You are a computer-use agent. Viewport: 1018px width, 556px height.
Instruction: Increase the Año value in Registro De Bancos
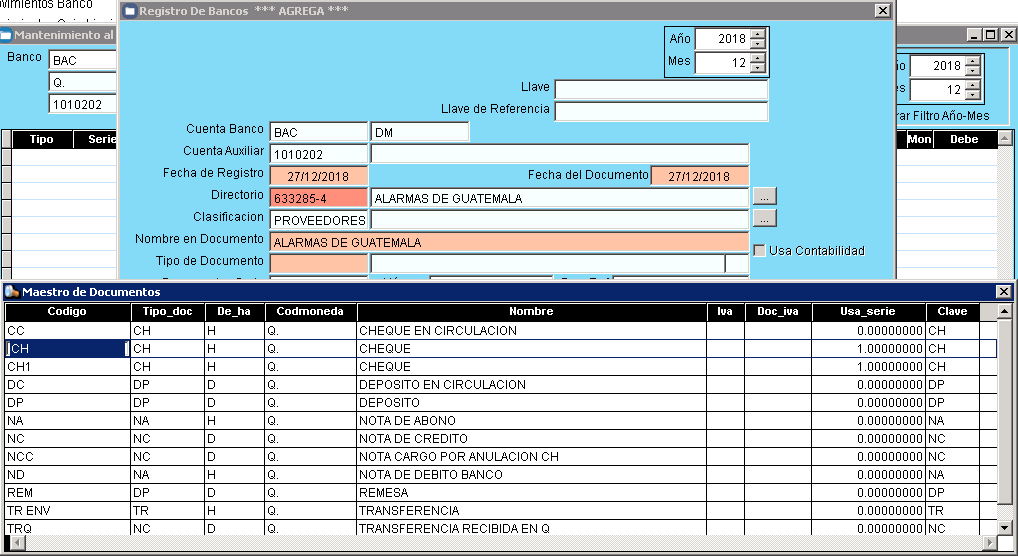click(757, 34)
